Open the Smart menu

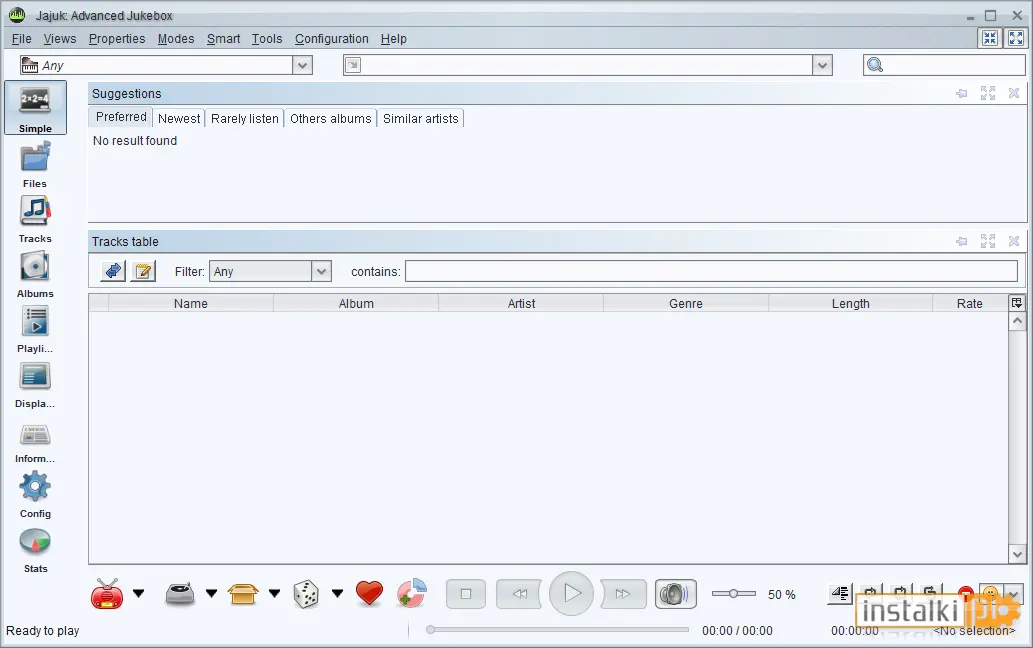point(223,39)
